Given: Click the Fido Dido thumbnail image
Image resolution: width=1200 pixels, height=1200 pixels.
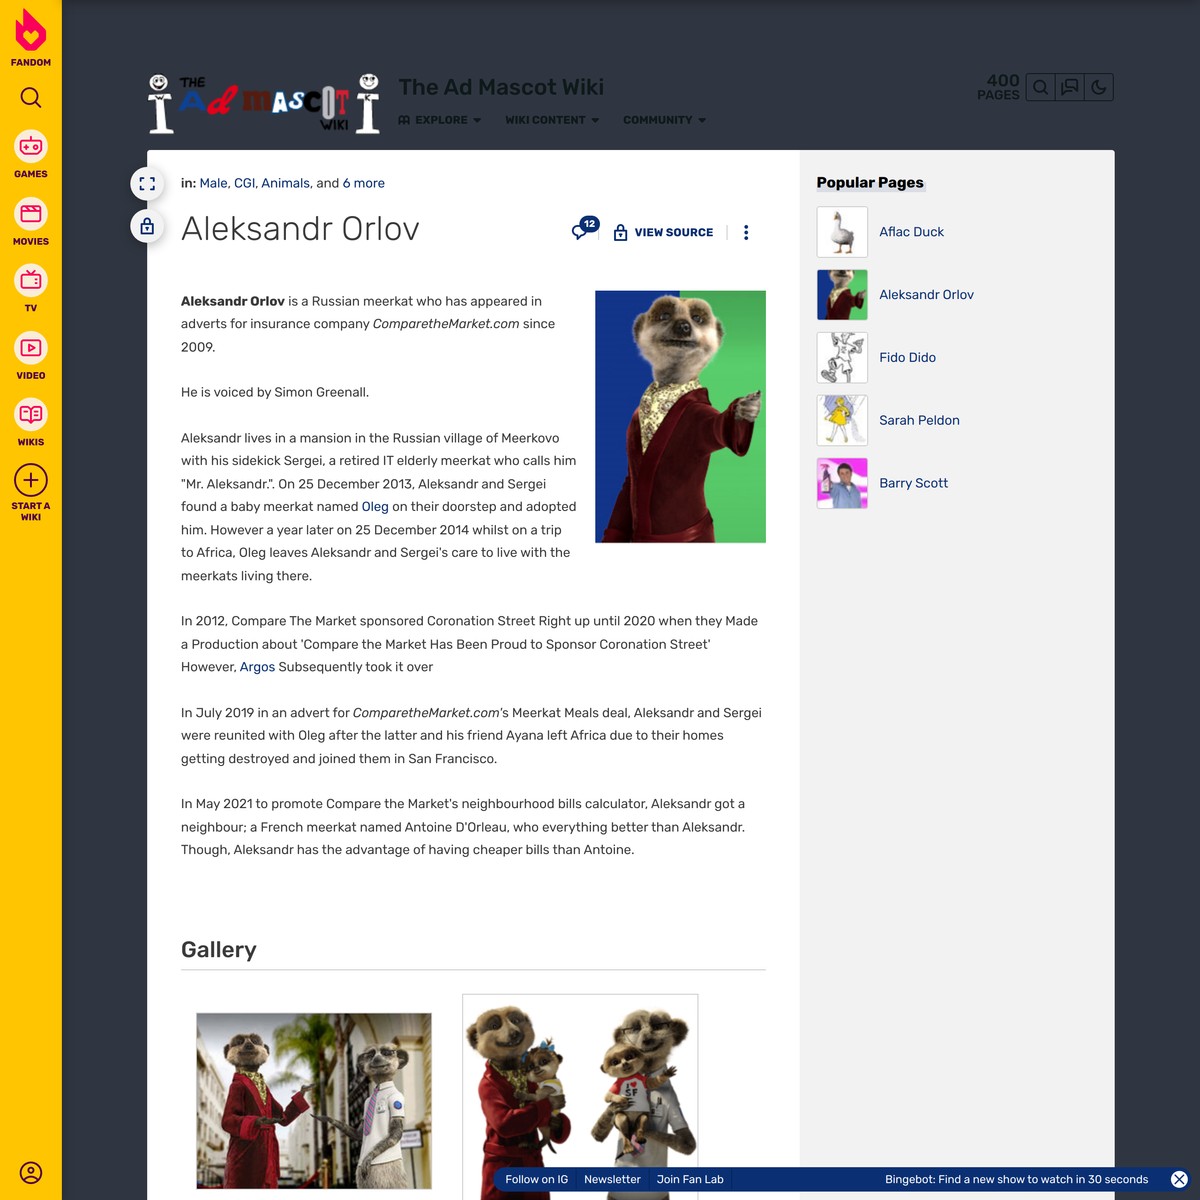Looking at the screenshot, I should (842, 358).
